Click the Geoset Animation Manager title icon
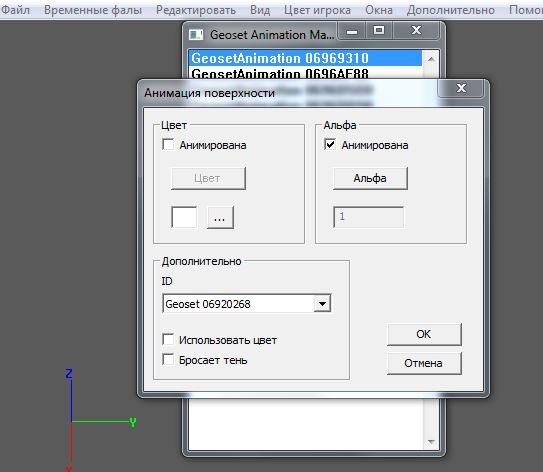 [x=196, y=34]
